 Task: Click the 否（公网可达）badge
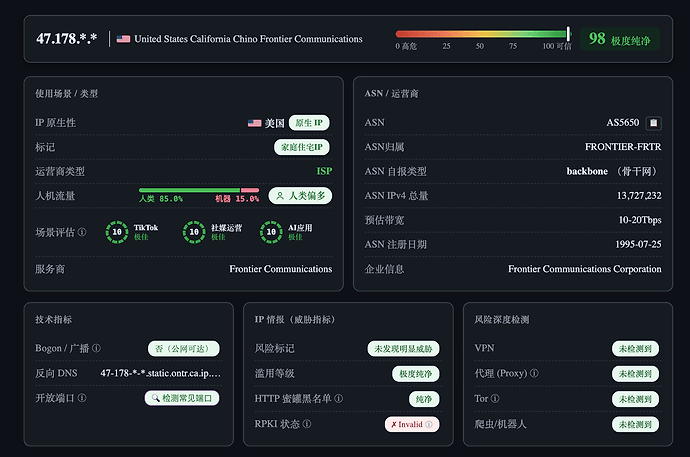(x=184, y=349)
